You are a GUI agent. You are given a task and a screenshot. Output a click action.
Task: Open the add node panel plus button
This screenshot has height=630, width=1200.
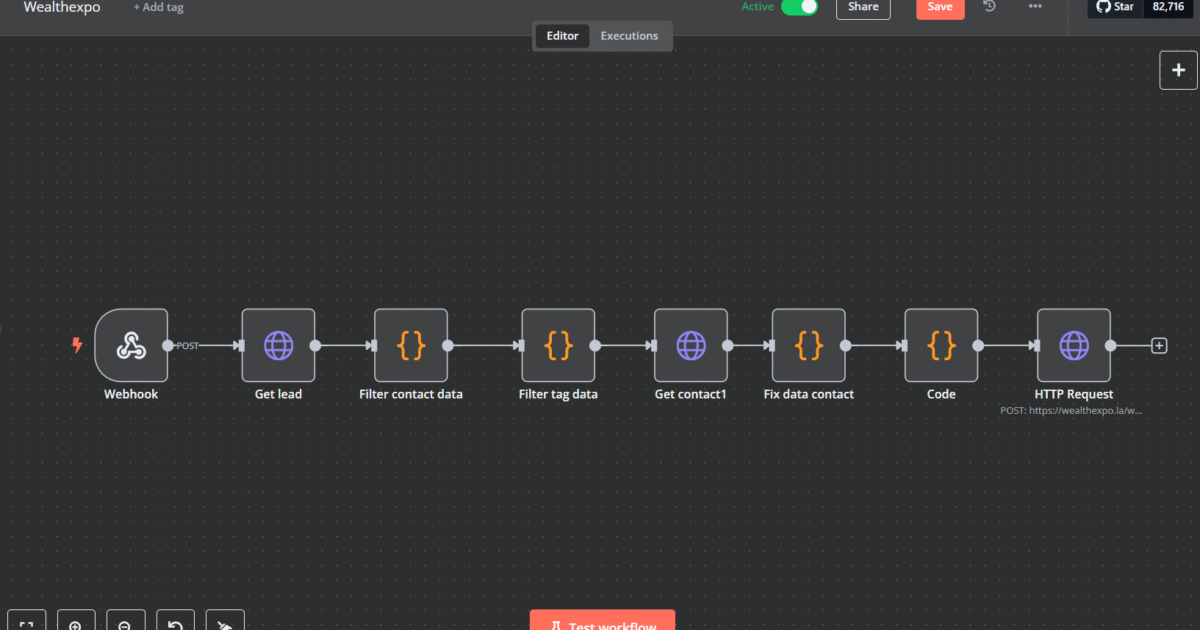pos(1178,70)
